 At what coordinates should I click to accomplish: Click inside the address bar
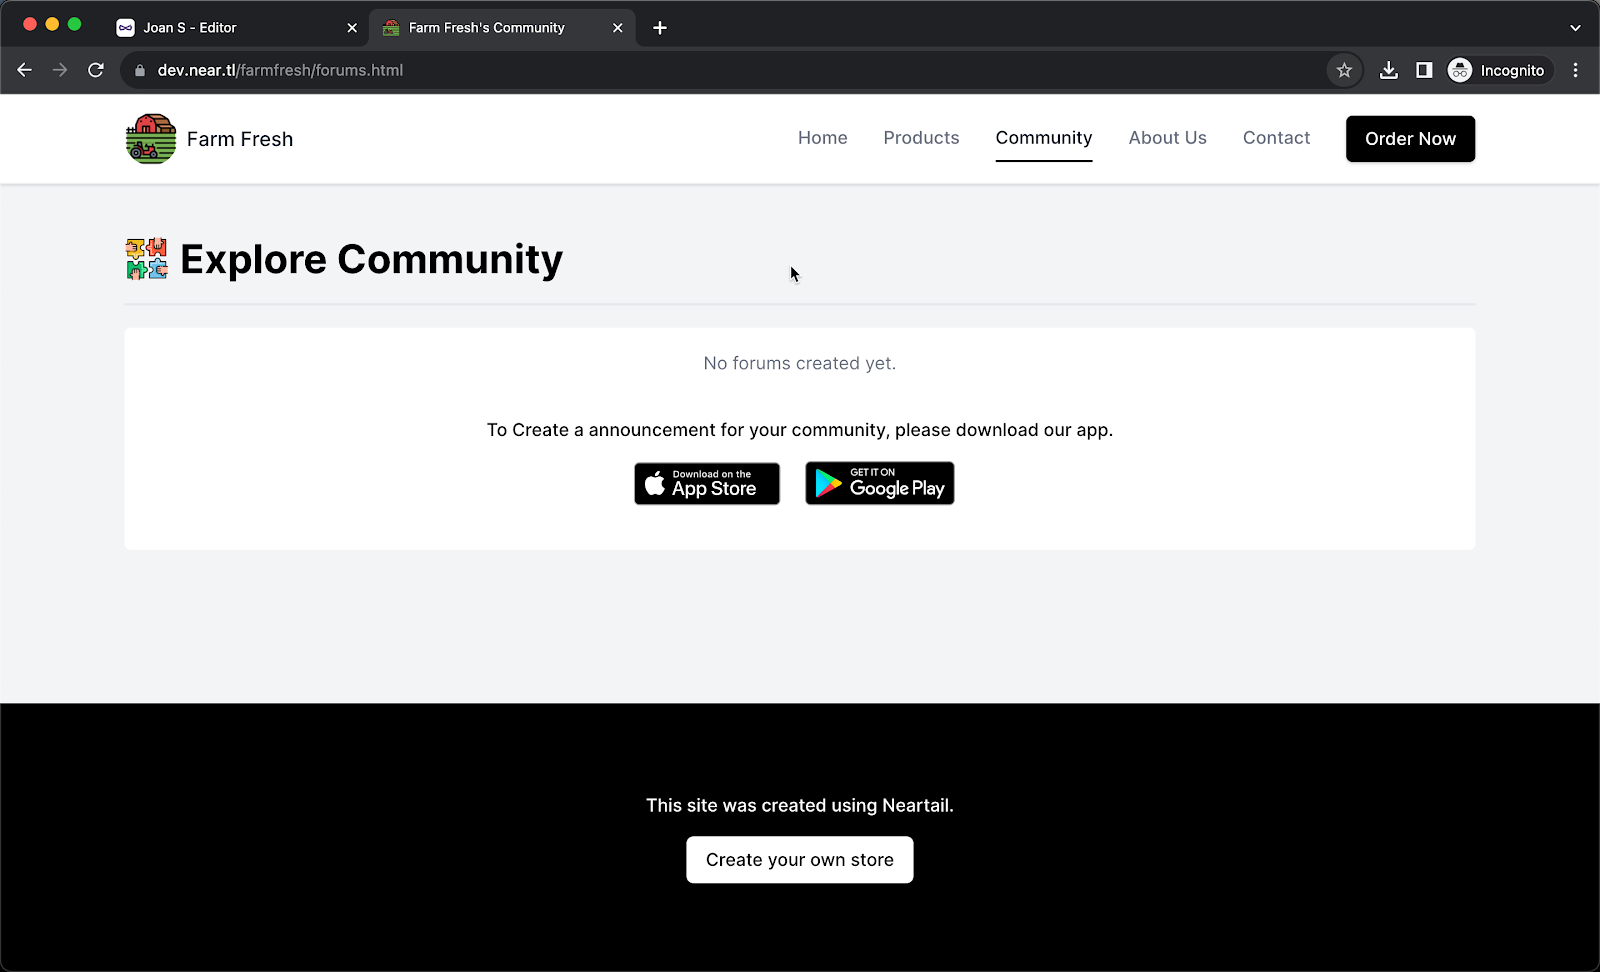tap(700, 70)
